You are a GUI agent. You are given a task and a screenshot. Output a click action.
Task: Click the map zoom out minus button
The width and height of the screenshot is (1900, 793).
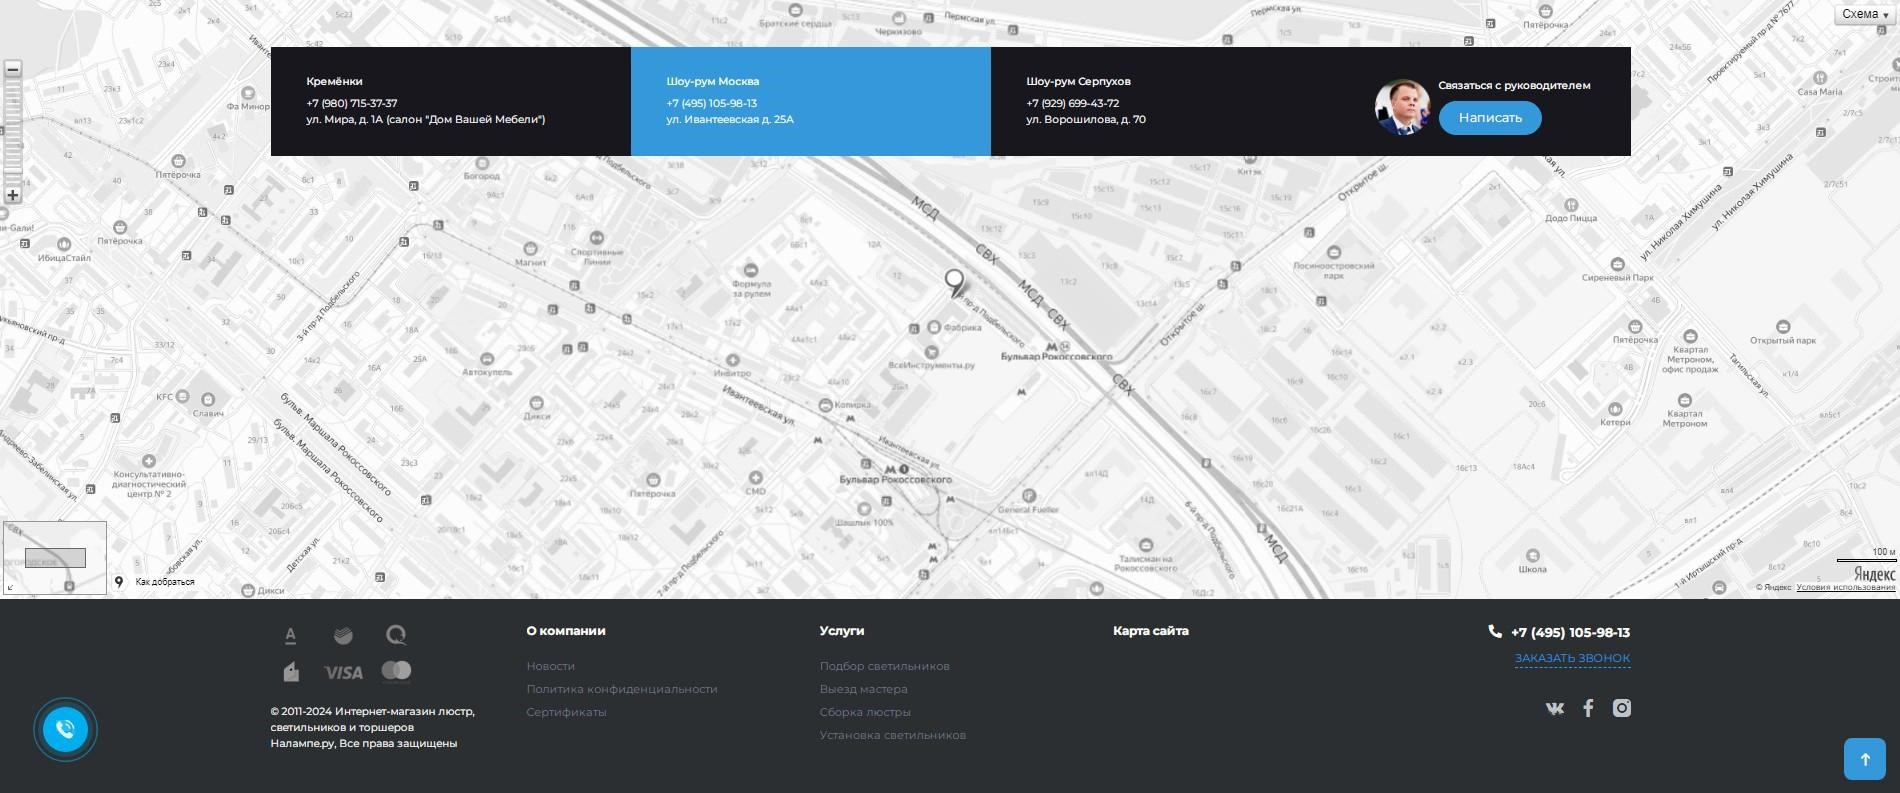tap(12, 69)
